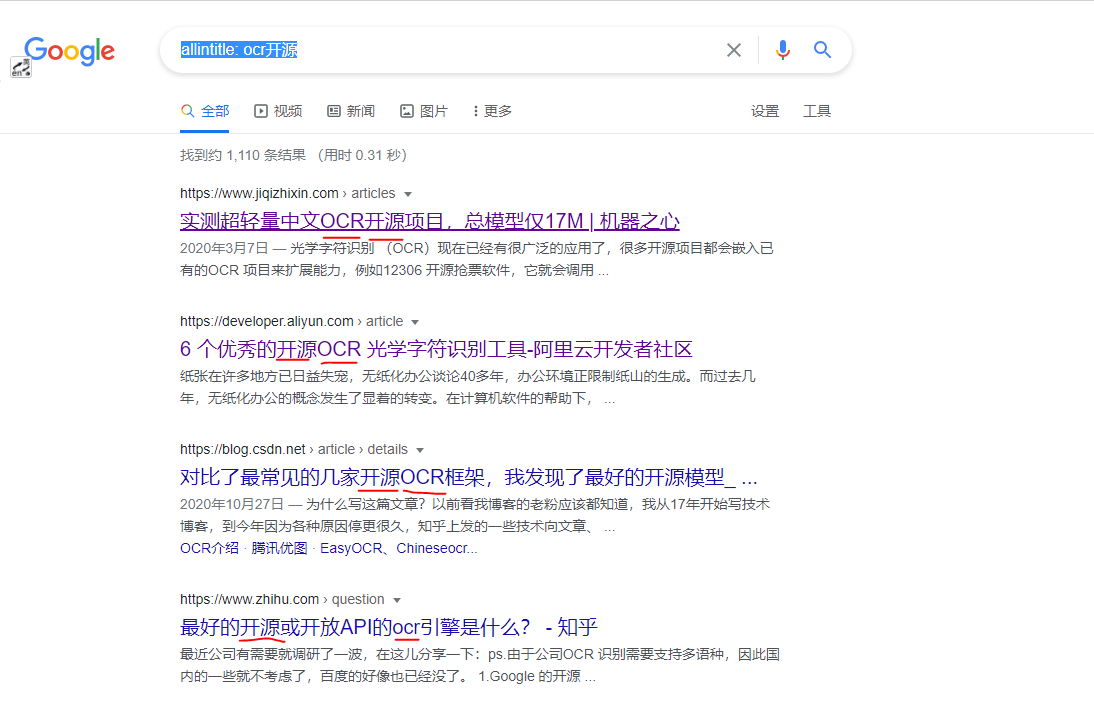Open result 对比了最常见的几家开源OCR框架
Viewport: 1094px width, 712px height.
[x=469, y=477]
